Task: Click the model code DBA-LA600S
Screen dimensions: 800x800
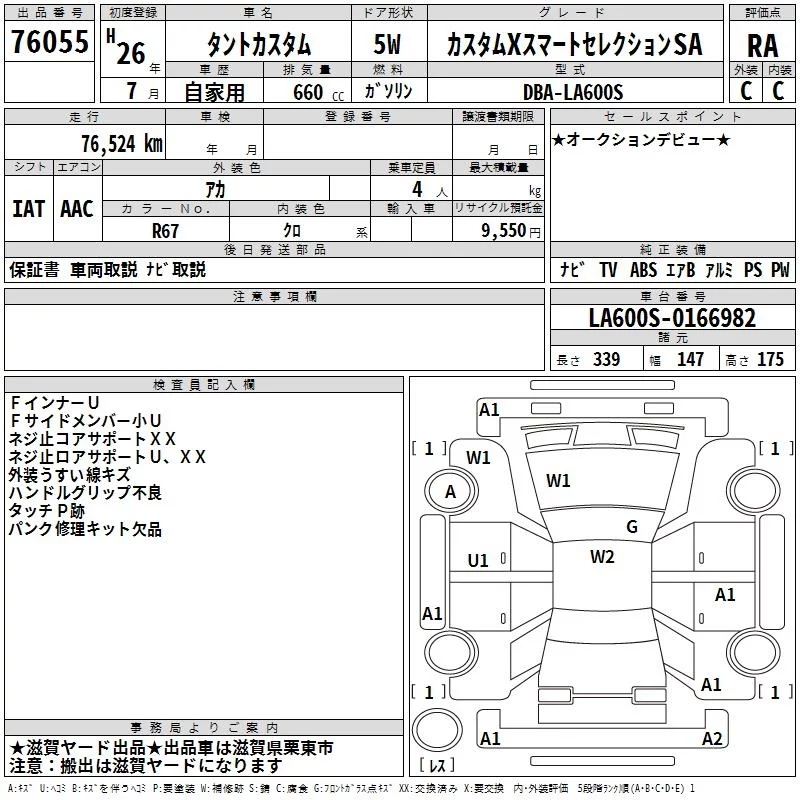Action: 573,92
